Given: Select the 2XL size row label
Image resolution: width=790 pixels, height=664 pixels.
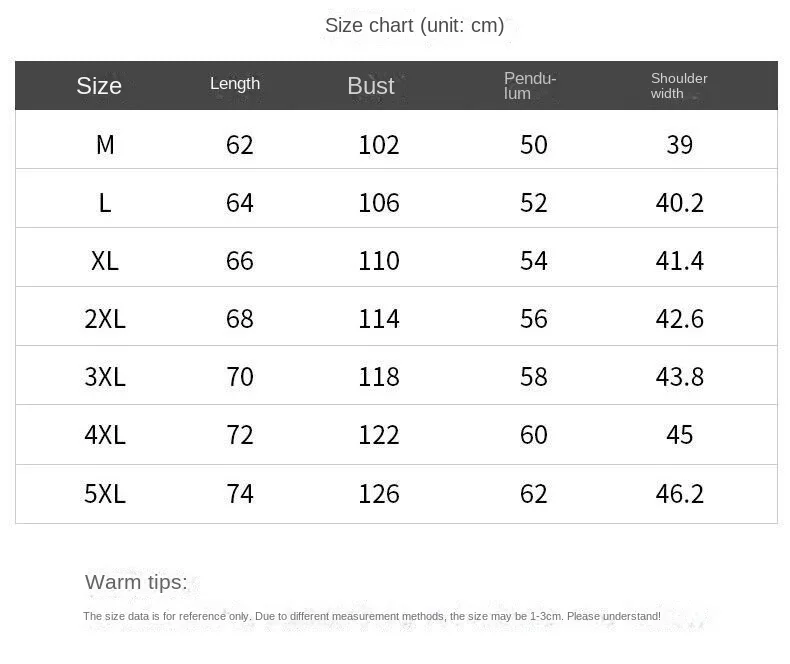Looking at the screenshot, I should pyautogui.click(x=105, y=319).
